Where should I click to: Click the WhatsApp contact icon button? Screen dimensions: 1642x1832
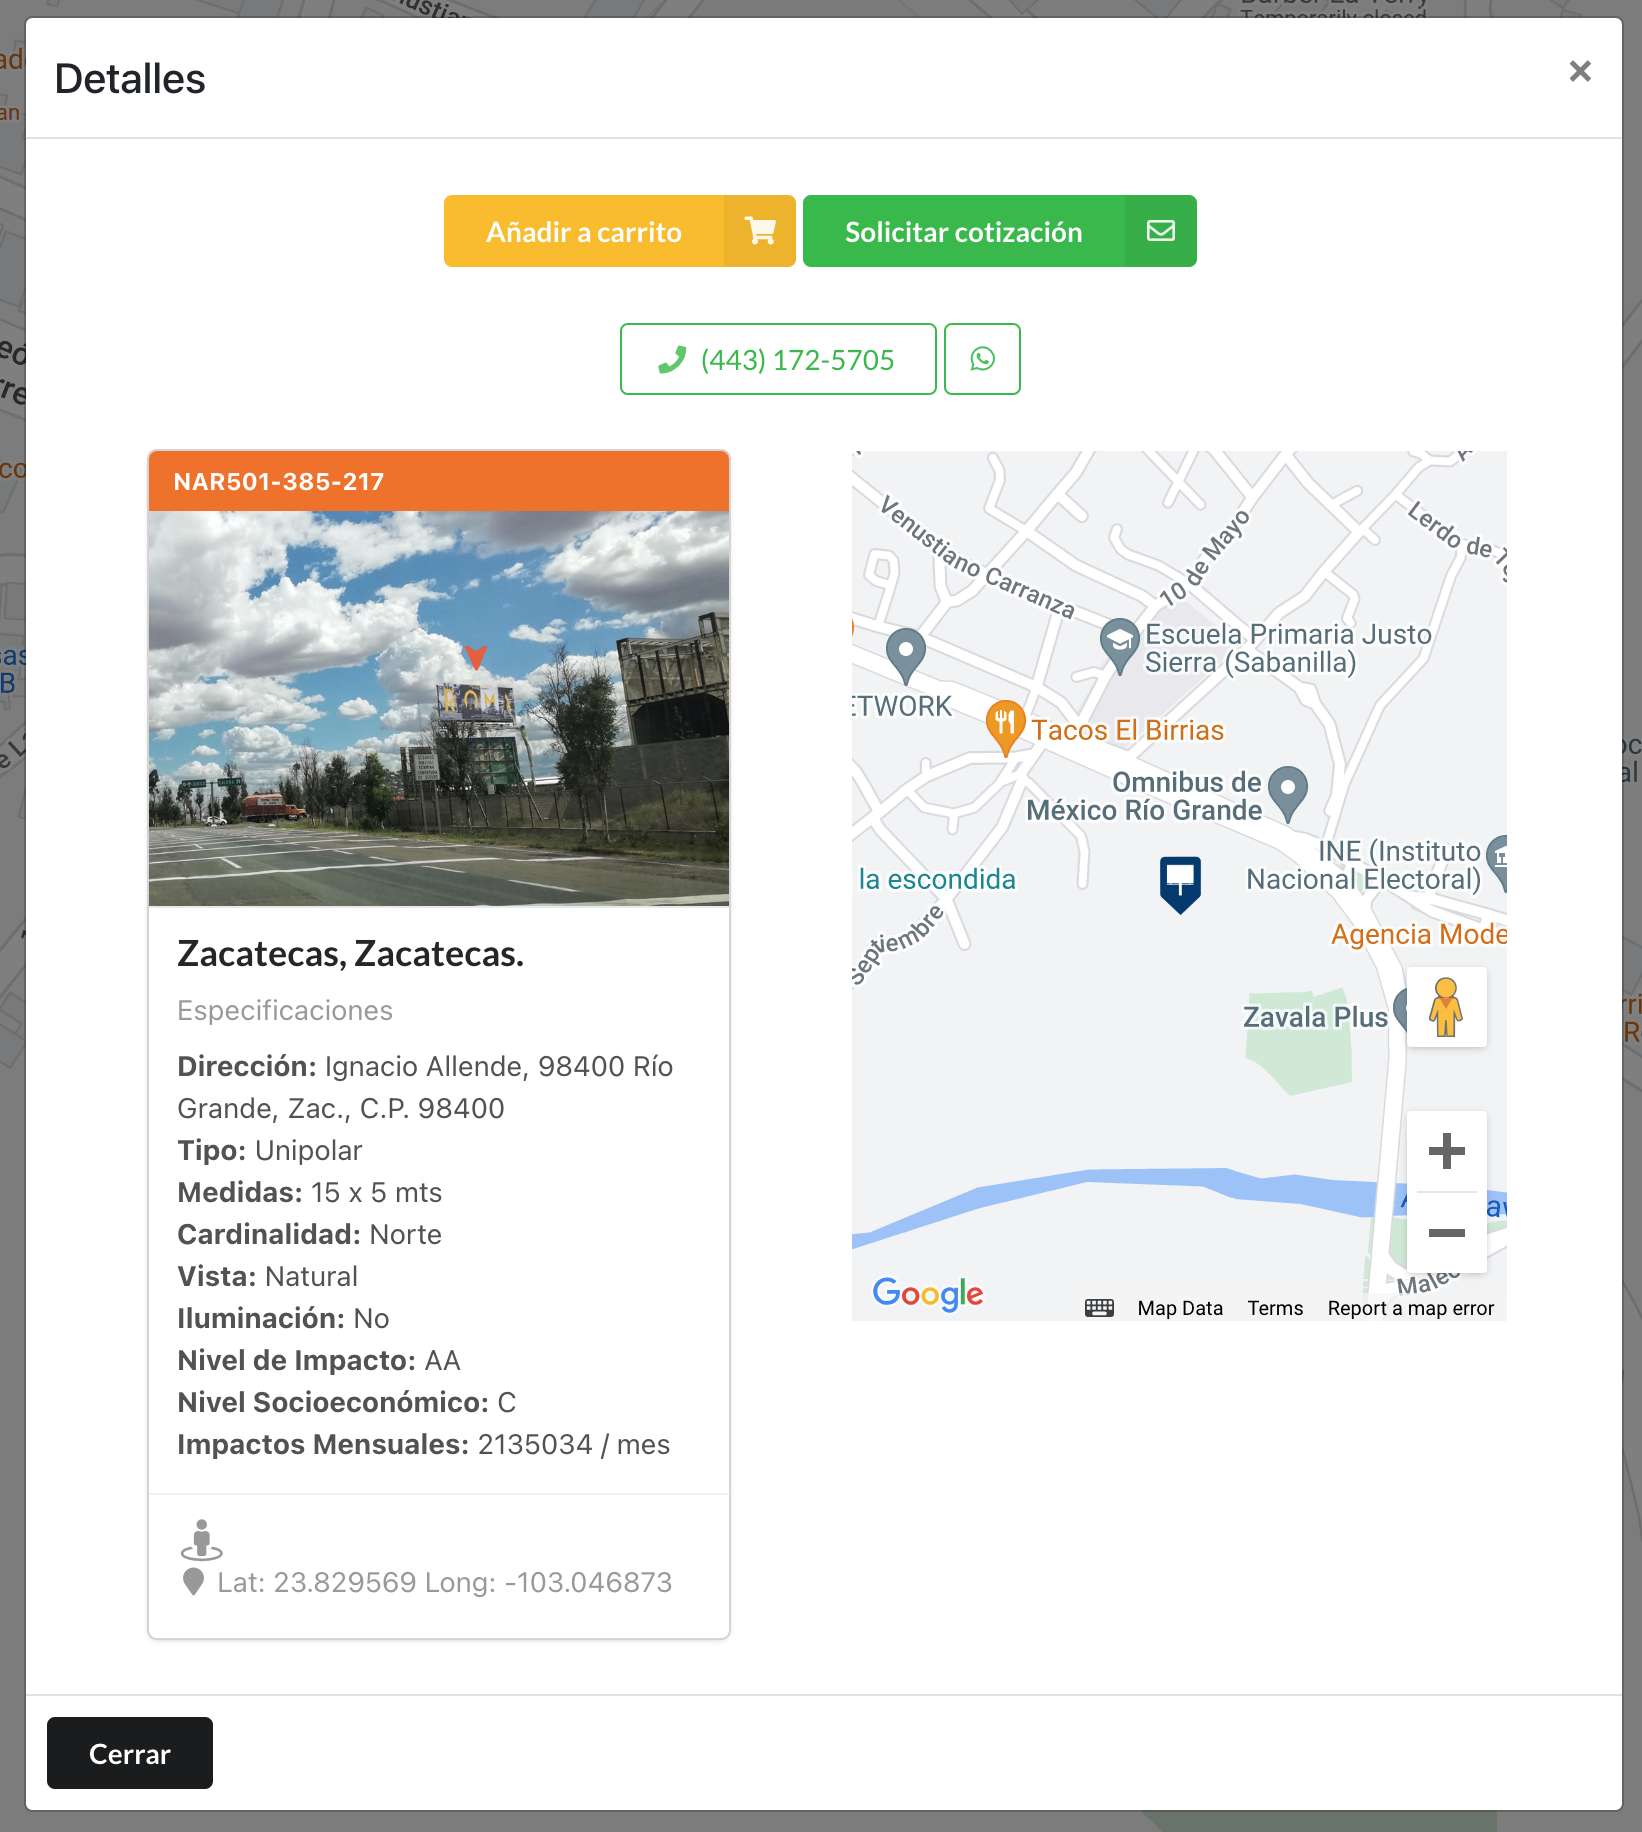pyautogui.click(x=982, y=359)
